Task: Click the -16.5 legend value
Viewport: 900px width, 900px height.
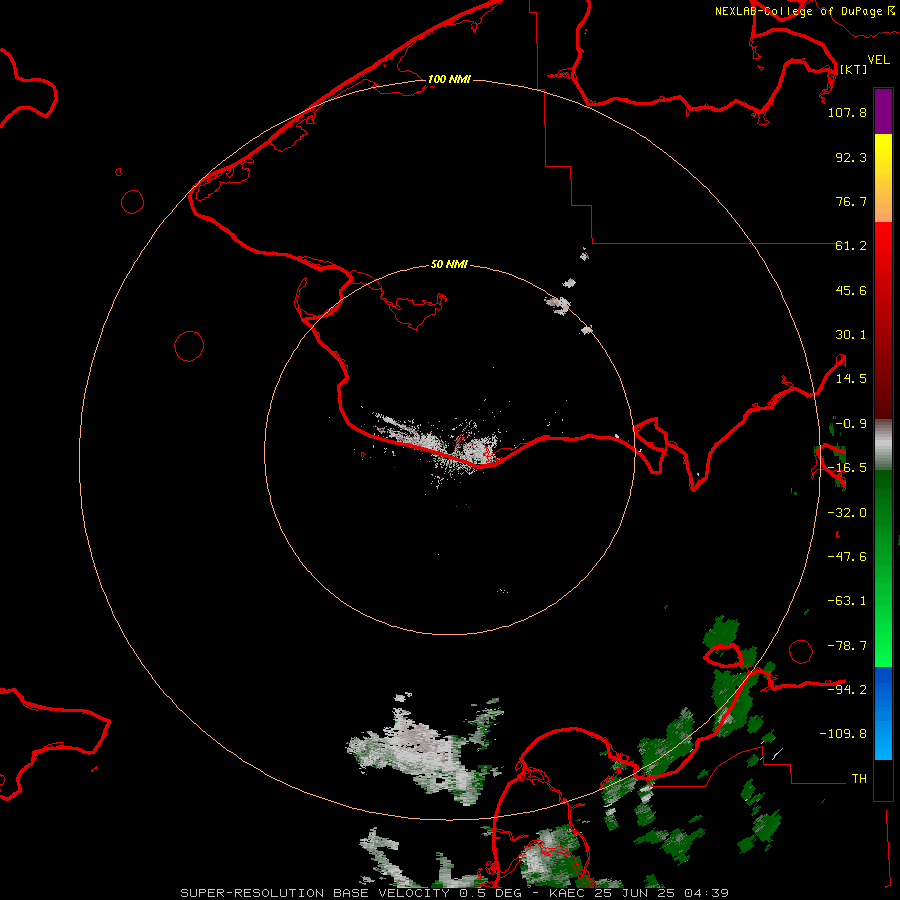Action: 847,468
